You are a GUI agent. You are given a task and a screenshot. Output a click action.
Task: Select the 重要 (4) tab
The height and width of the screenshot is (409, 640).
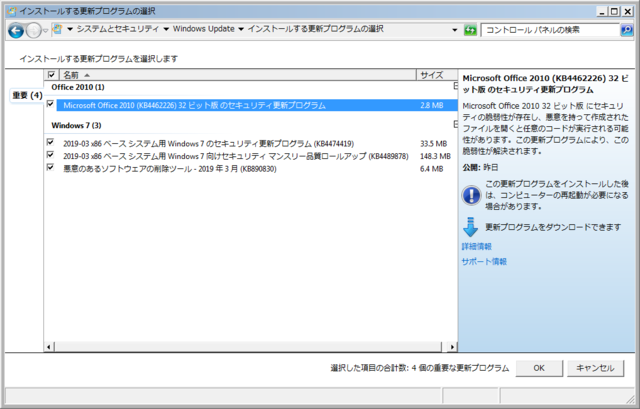pyautogui.click(x=27, y=96)
